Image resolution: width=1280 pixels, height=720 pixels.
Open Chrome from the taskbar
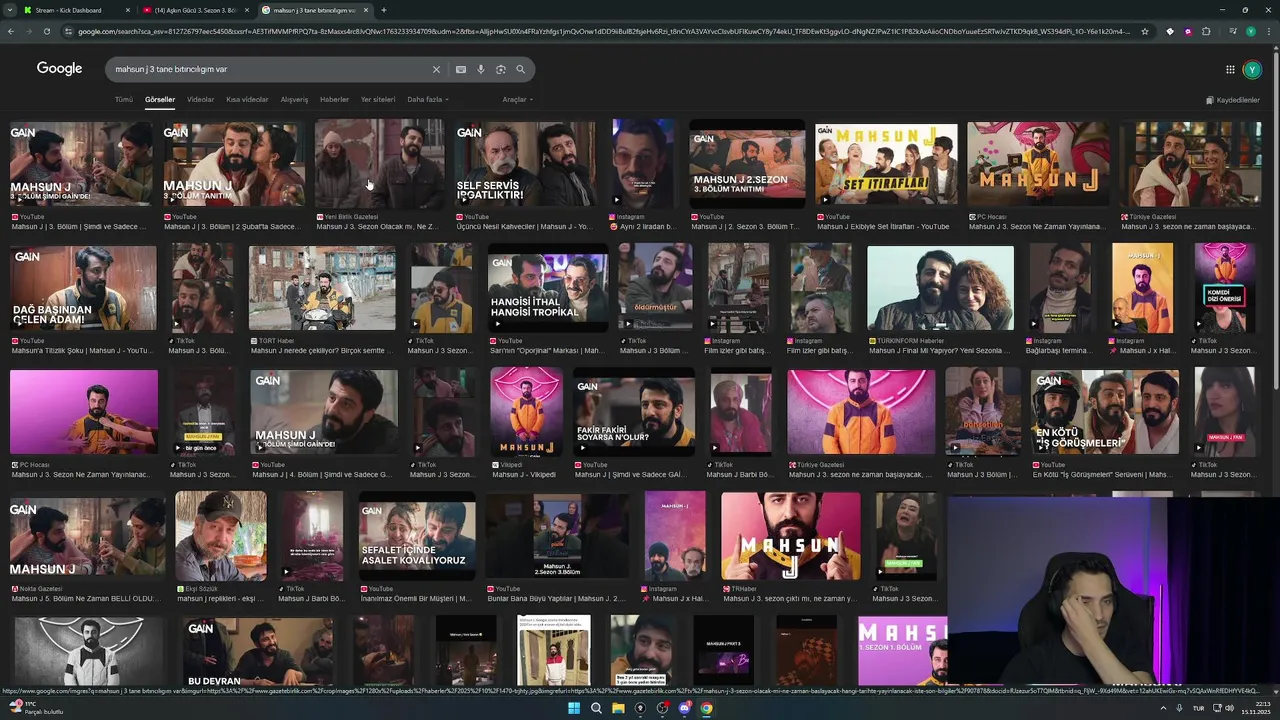(706, 708)
